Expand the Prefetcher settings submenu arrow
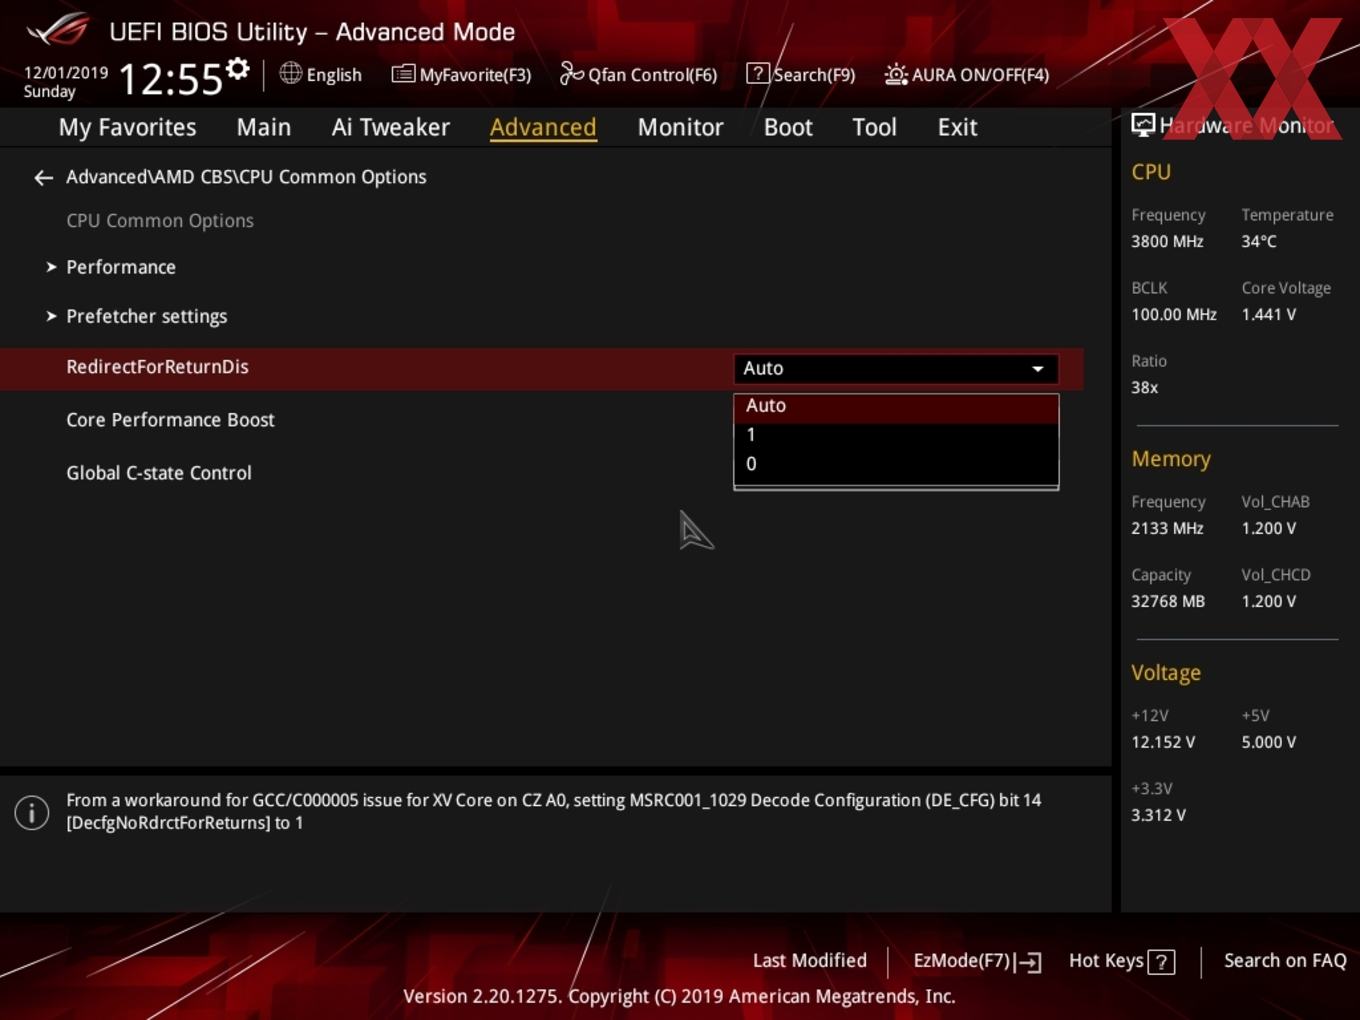Viewport: 1360px width, 1020px height. tap(51, 316)
